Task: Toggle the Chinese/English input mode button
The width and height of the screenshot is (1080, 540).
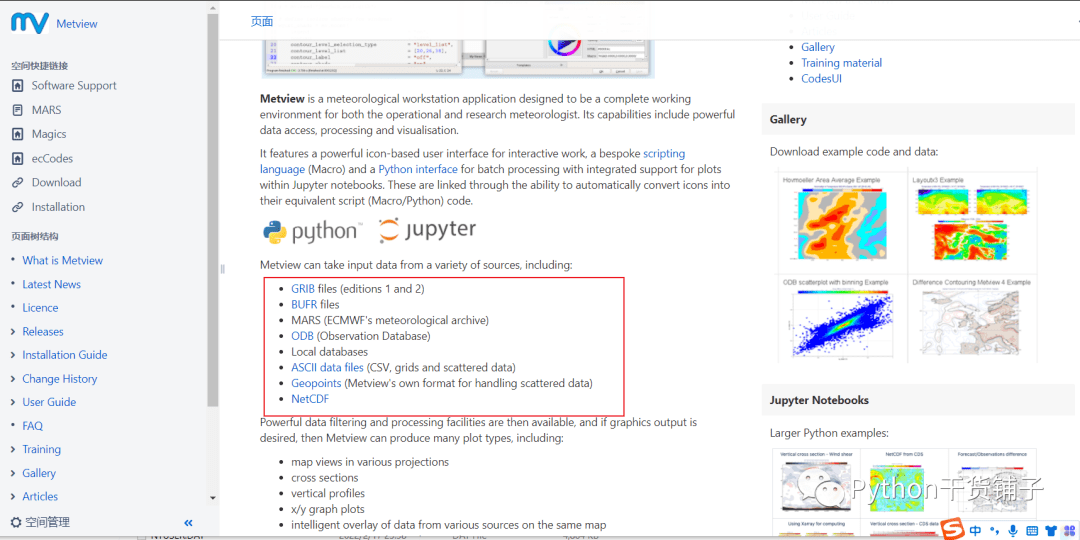Action: [975, 530]
